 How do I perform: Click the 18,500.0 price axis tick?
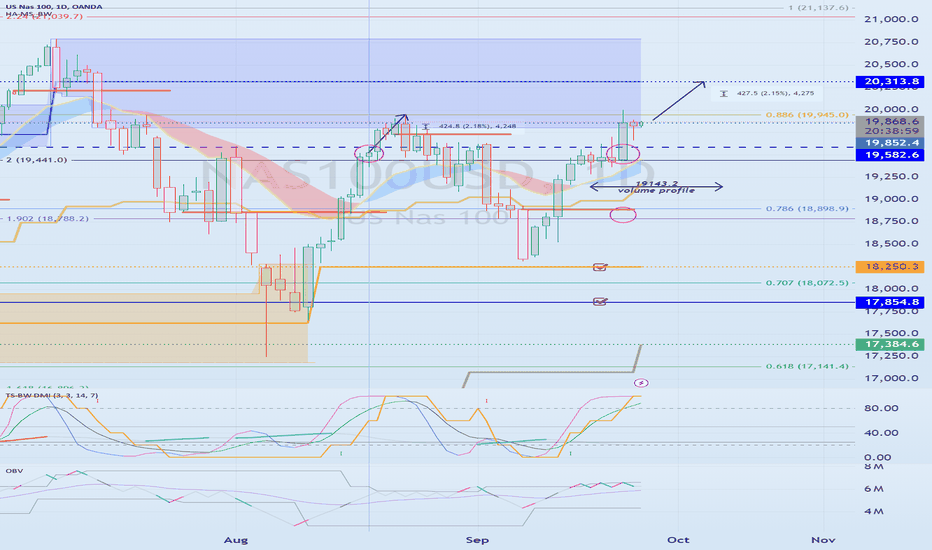click(x=891, y=243)
